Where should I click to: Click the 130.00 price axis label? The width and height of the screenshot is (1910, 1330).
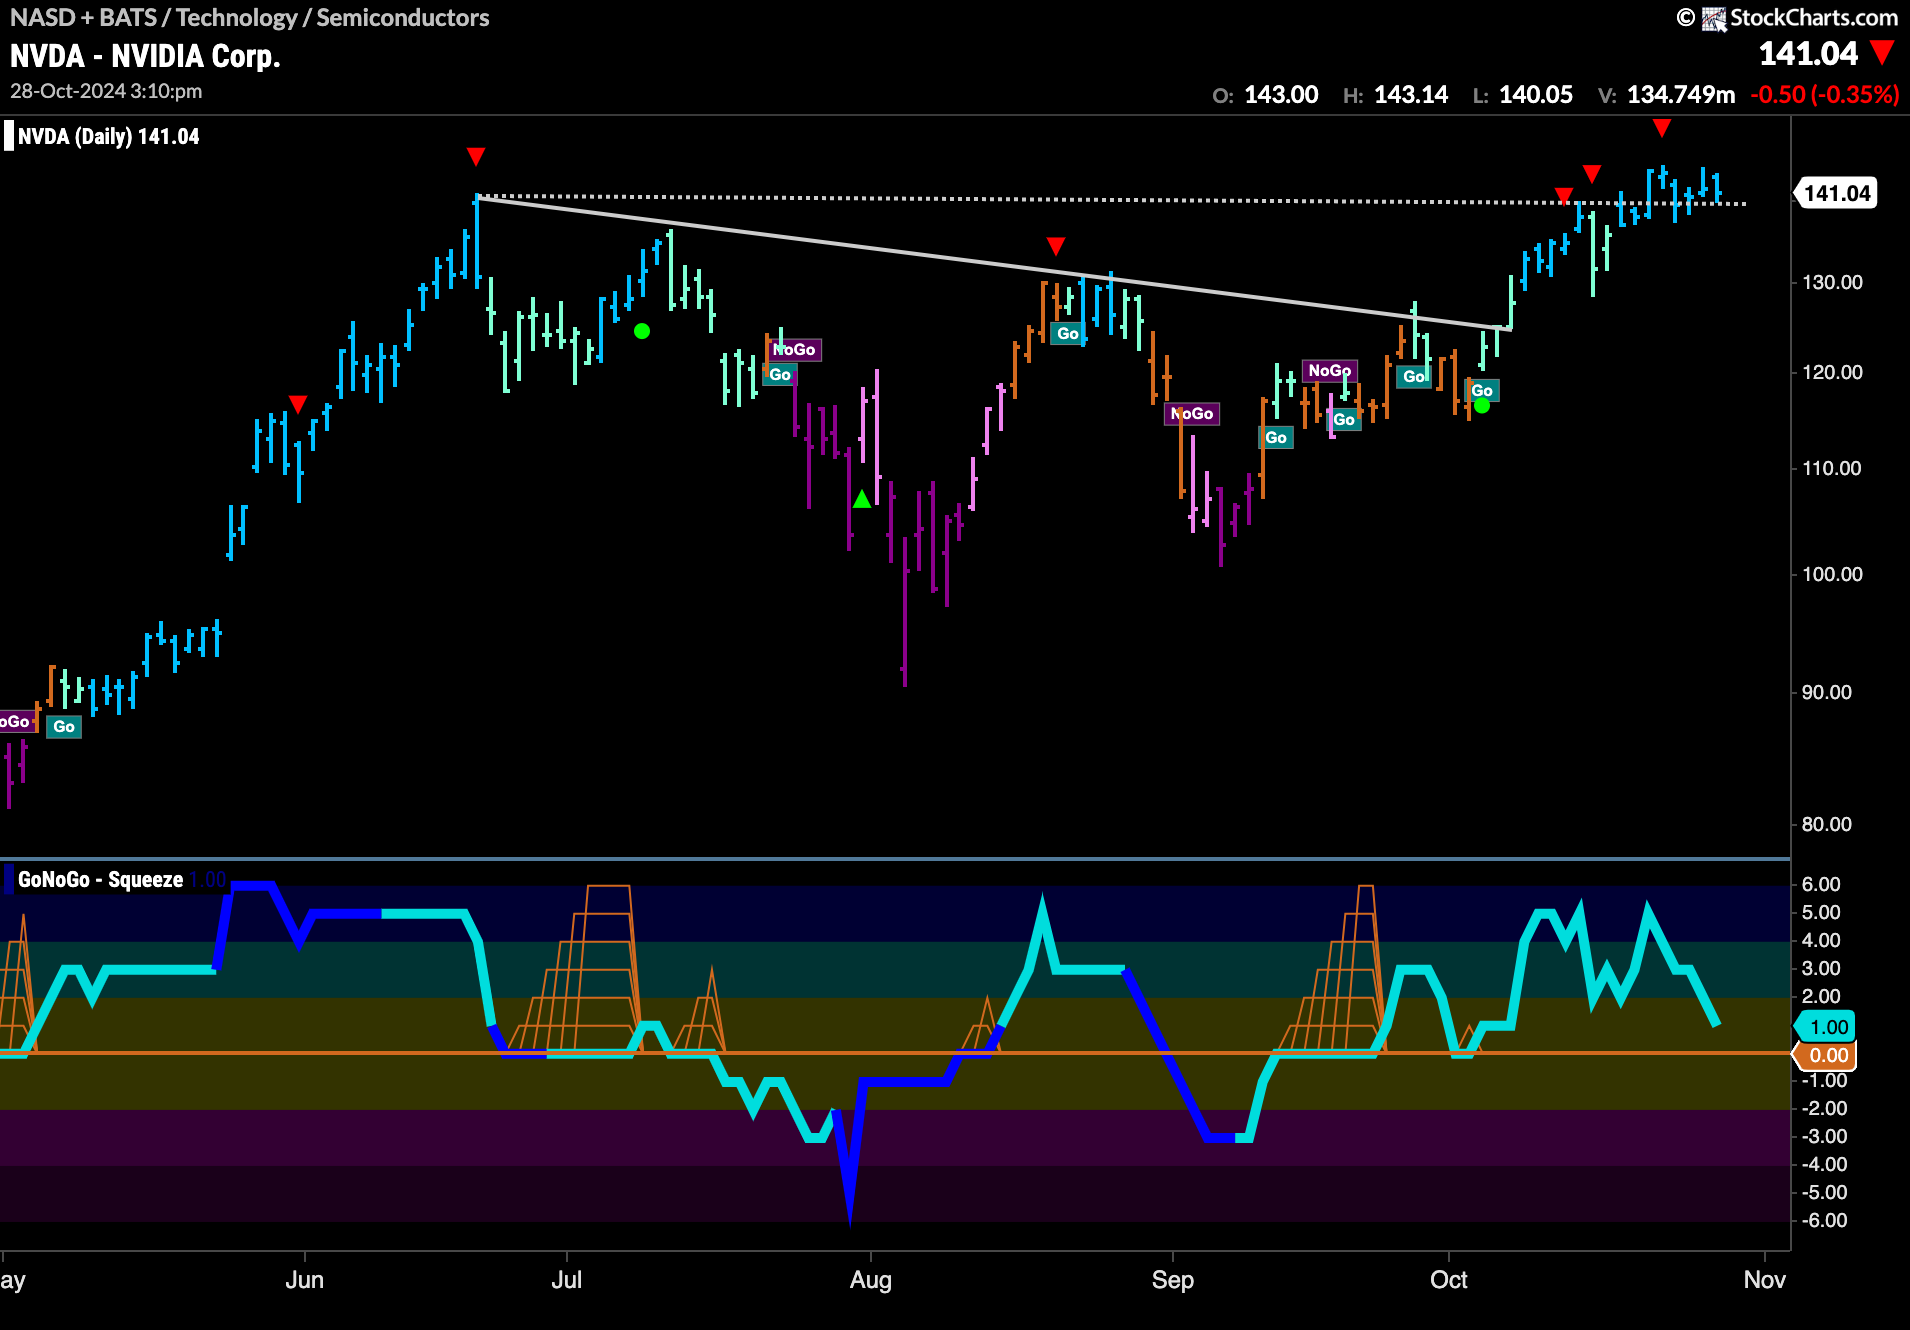1832,283
